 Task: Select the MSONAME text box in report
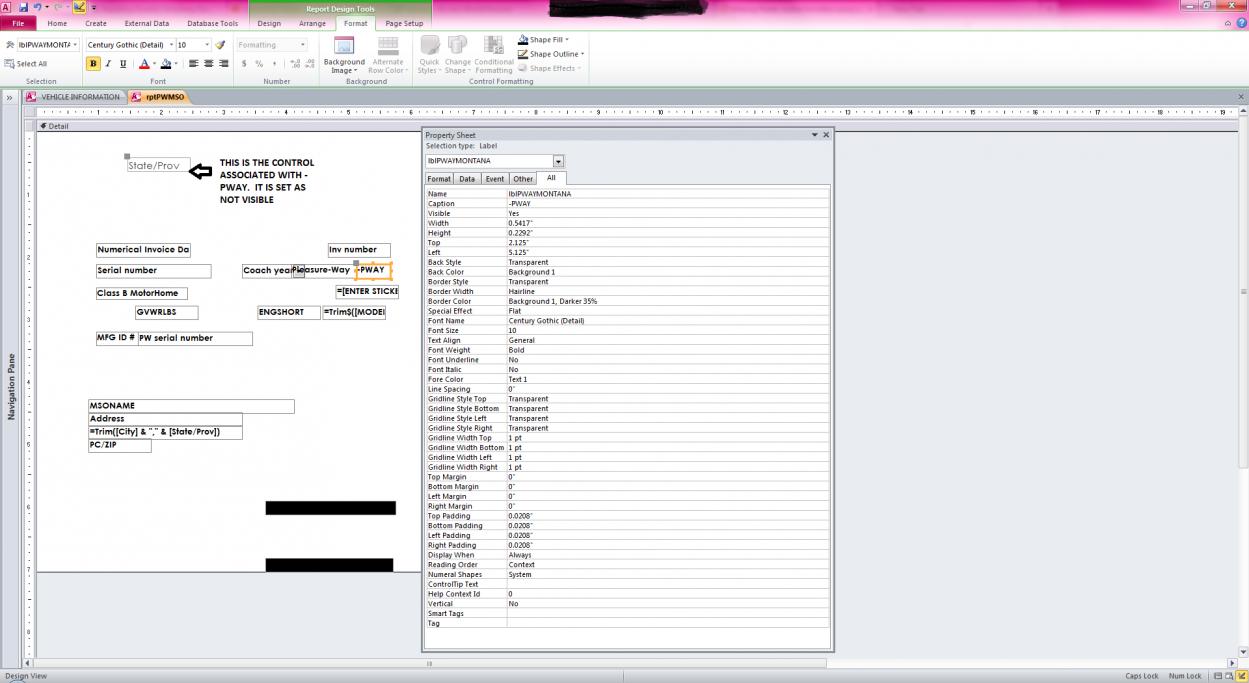coord(191,406)
